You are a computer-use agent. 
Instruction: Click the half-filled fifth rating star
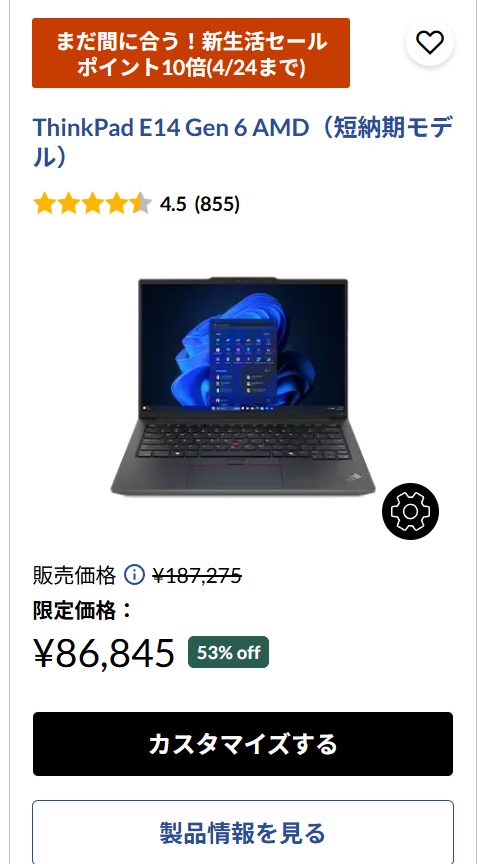coord(142,204)
